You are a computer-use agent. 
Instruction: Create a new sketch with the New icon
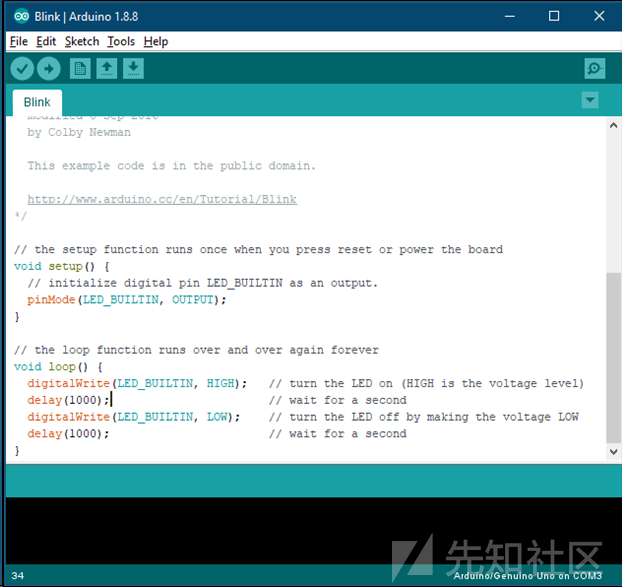pos(80,69)
